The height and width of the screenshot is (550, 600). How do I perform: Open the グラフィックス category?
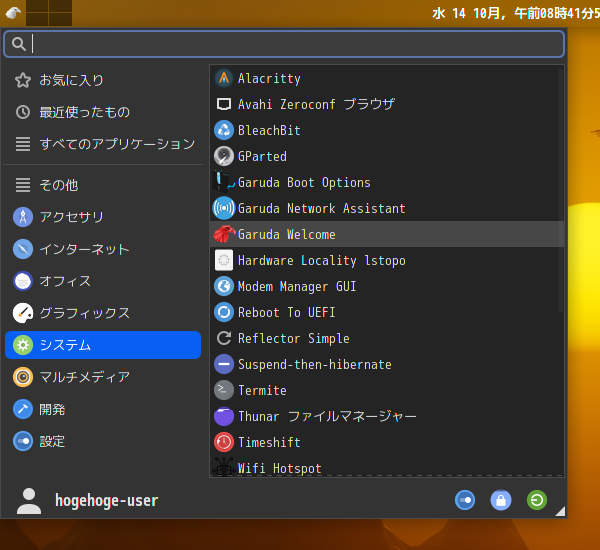pos(103,313)
